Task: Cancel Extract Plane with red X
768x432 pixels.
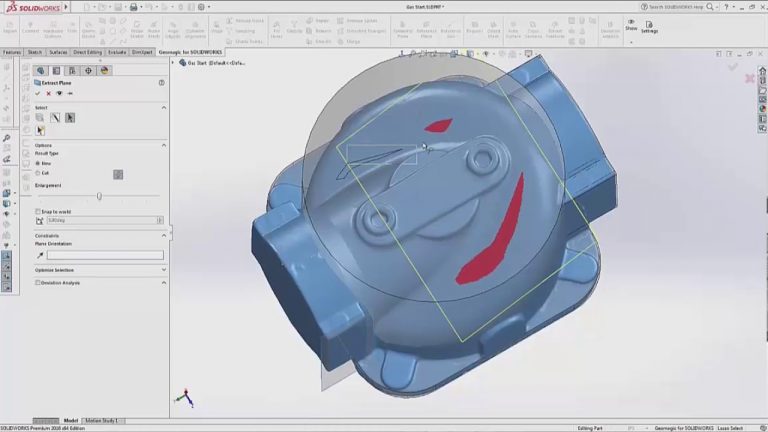Action: 48,93
